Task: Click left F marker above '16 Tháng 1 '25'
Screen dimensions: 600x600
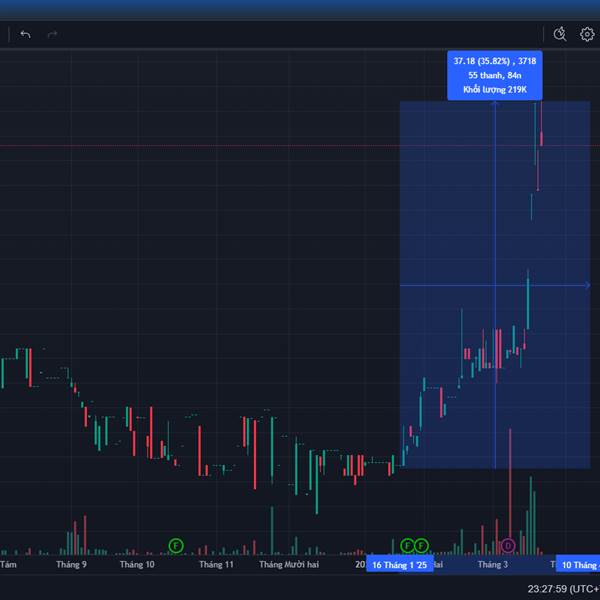Action: 408,545
